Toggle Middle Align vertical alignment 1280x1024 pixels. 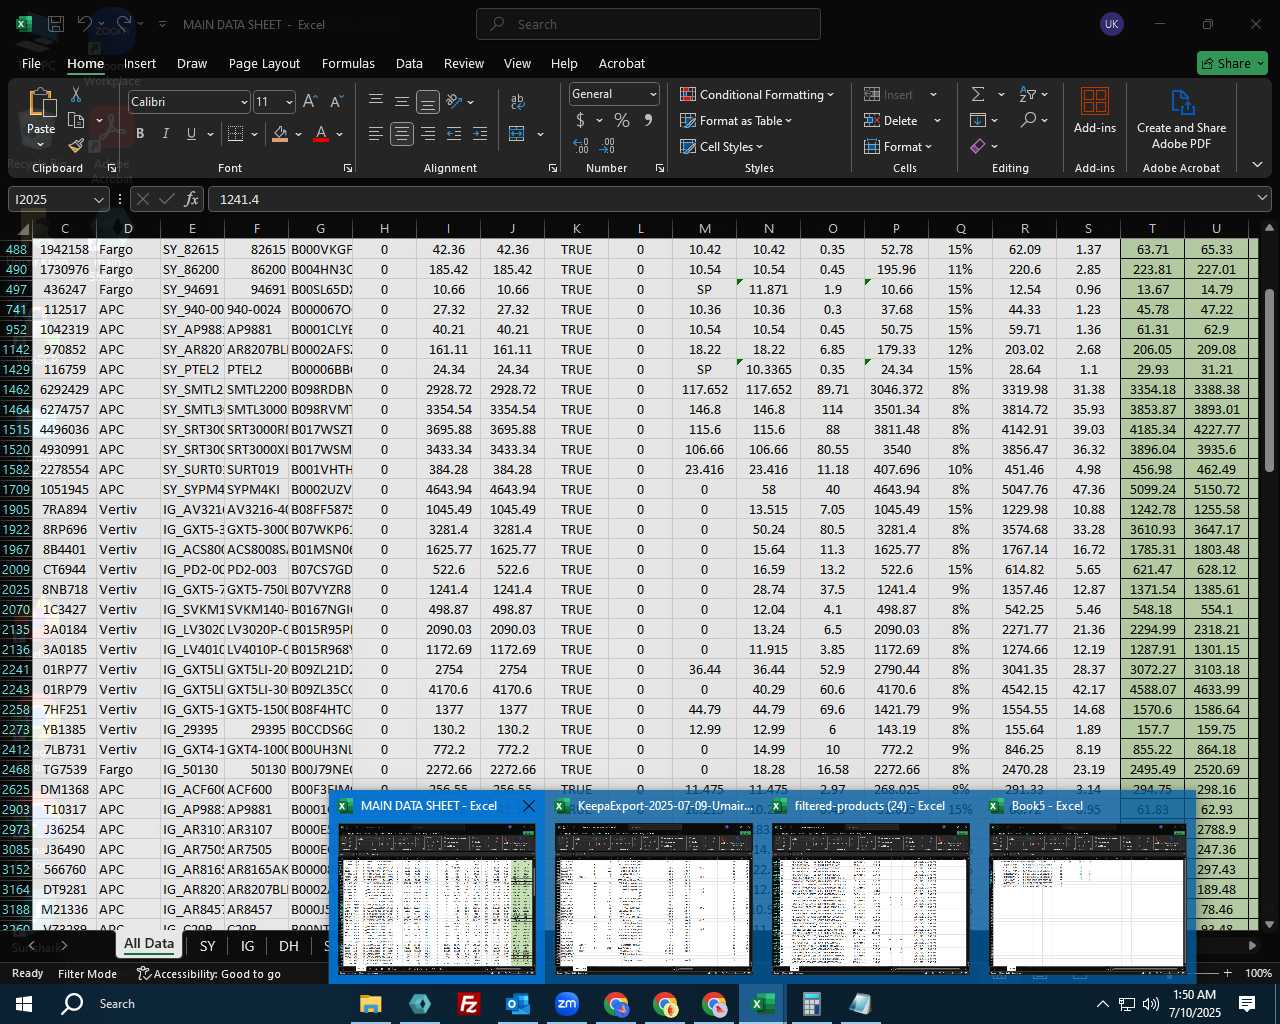click(402, 102)
